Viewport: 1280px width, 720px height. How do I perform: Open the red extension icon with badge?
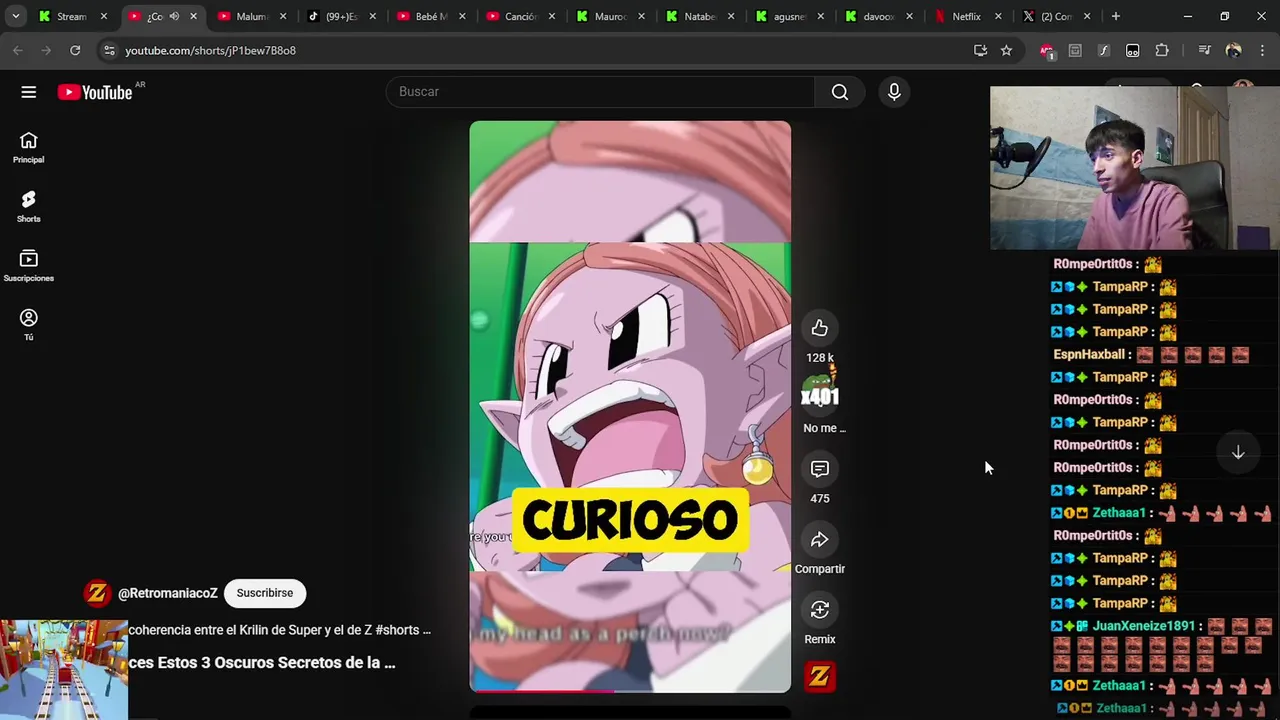[1046, 50]
